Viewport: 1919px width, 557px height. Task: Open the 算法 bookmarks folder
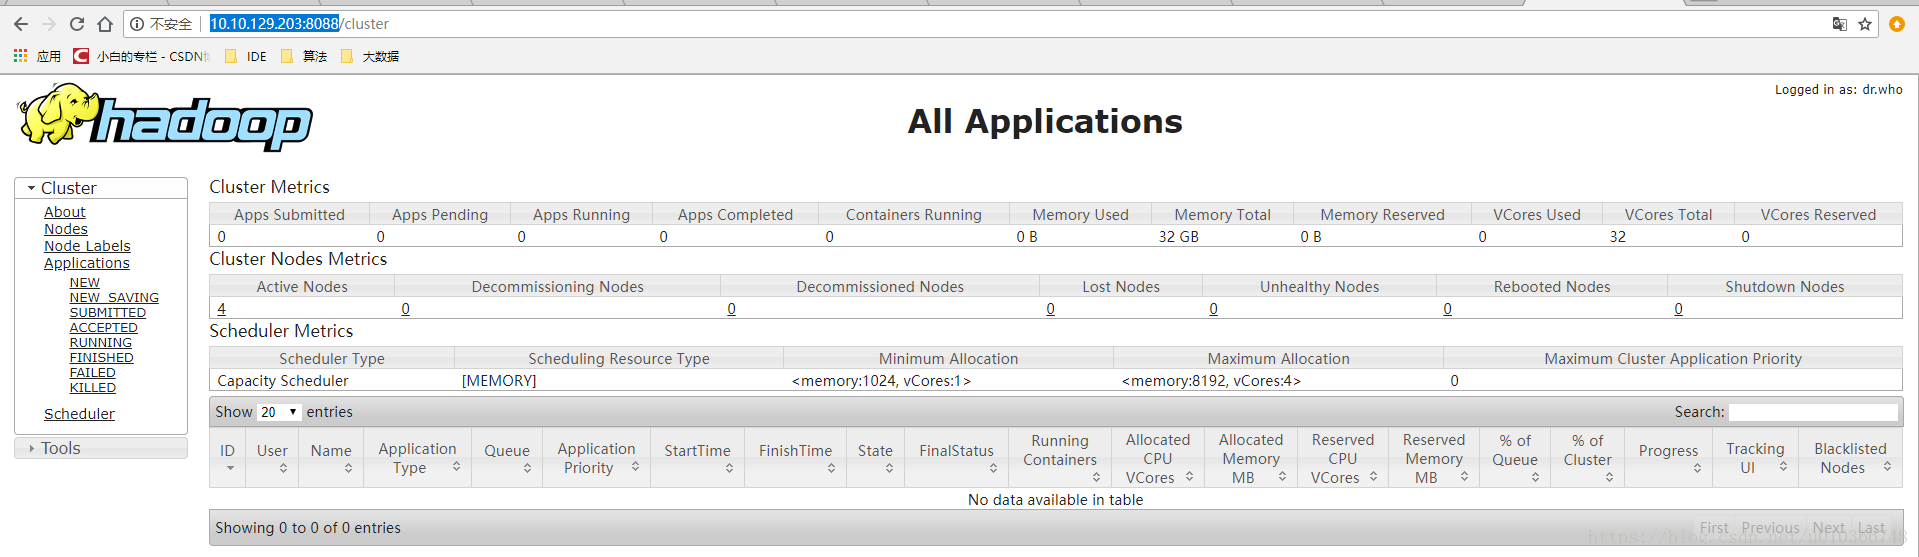coord(304,56)
